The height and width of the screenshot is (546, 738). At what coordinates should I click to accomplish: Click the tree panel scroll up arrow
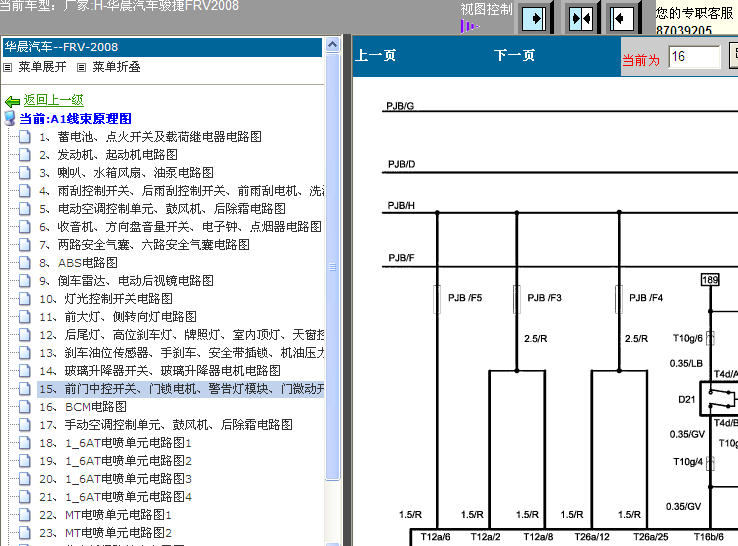coord(332,45)
